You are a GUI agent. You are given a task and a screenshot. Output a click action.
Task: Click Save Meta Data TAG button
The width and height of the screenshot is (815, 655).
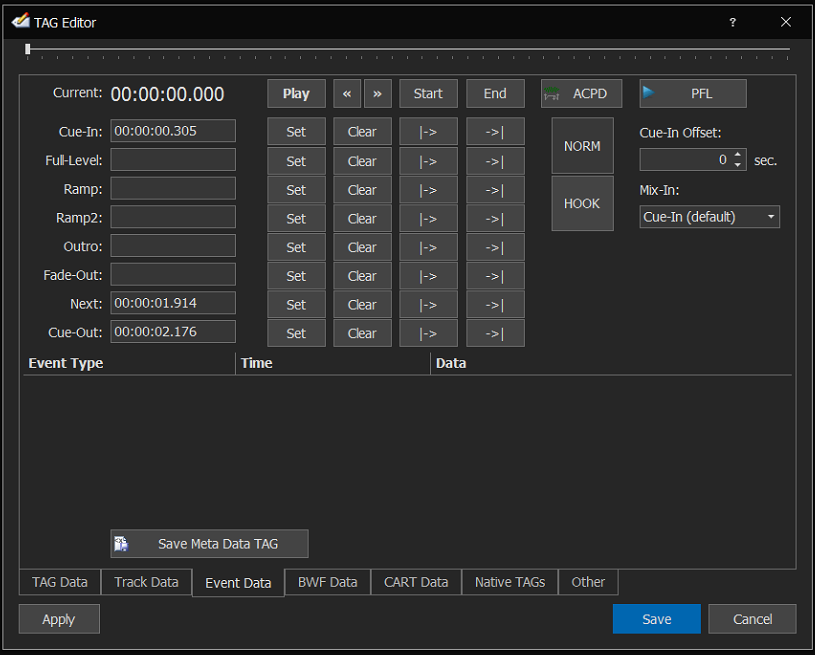pos(209,544)
